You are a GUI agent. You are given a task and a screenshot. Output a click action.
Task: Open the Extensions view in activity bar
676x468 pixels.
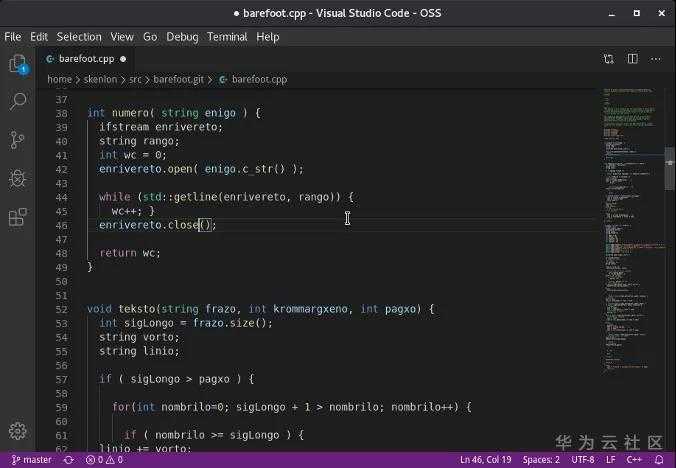tap(18, 216)
